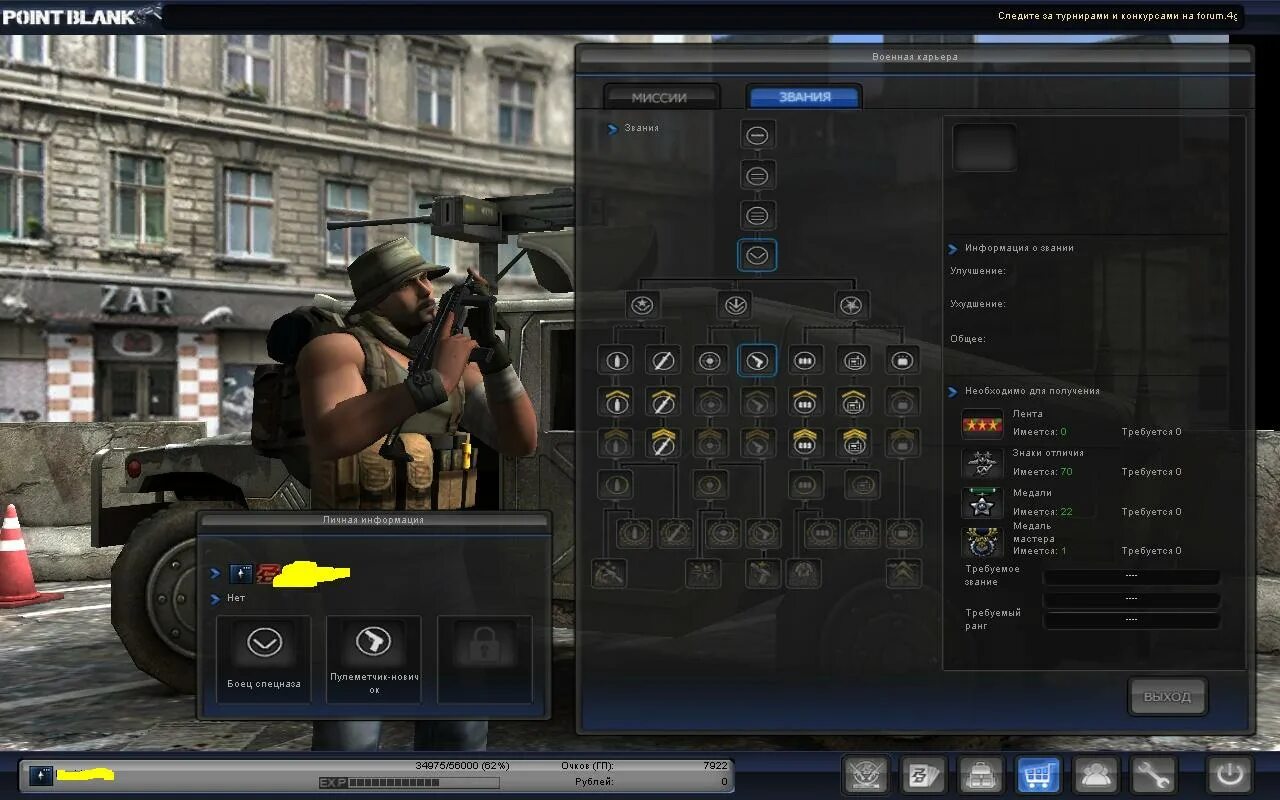Open the clan emblem button in bottom bar

click(866, 775)
